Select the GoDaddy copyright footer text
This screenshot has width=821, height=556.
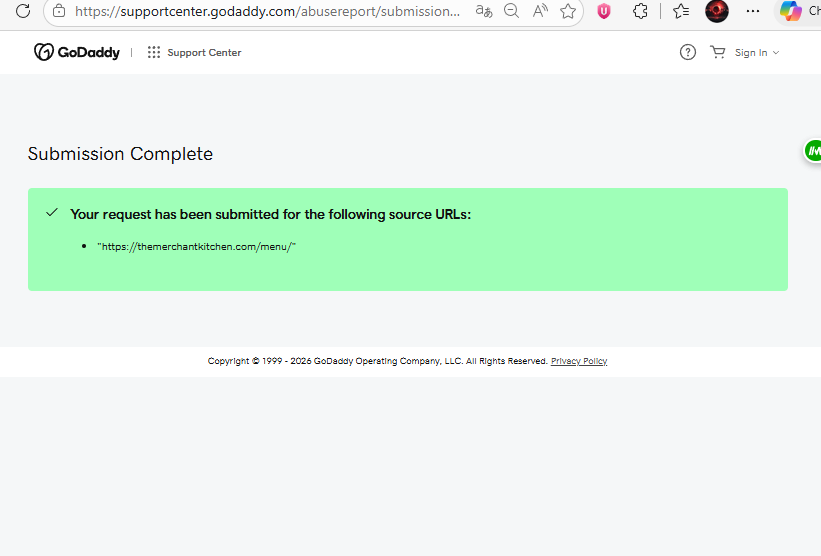(378, 361)
